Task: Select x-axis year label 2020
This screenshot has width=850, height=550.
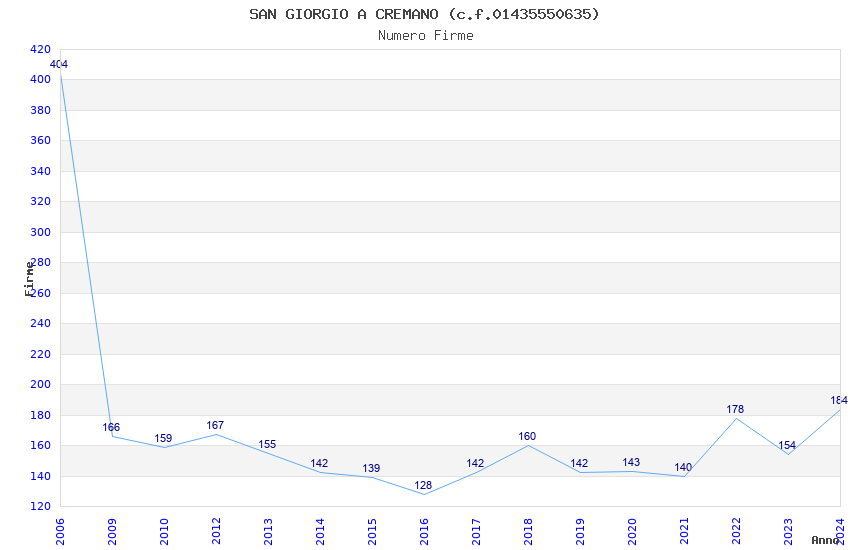Action: 632,532
